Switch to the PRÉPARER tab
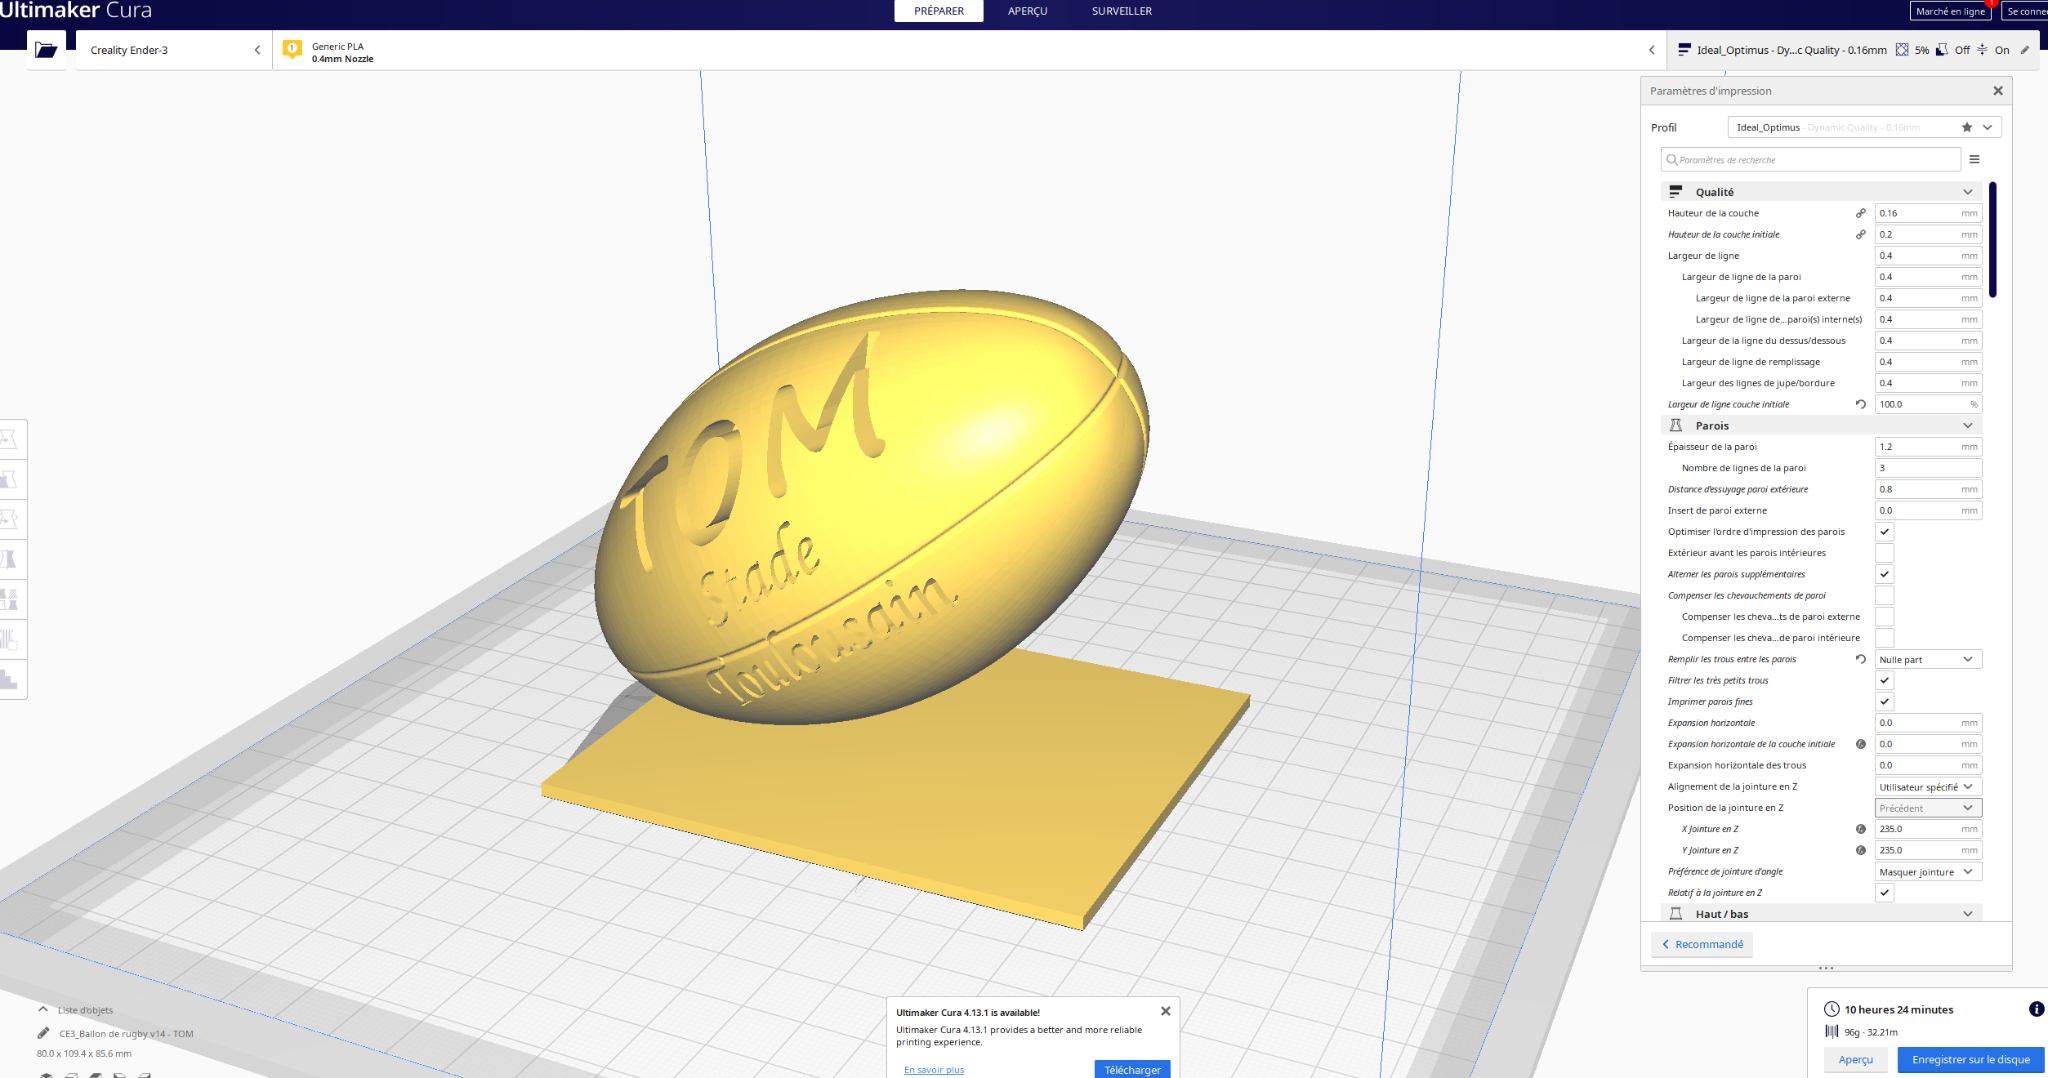Screen dimensions: 2048x1078 pos(938,11)
